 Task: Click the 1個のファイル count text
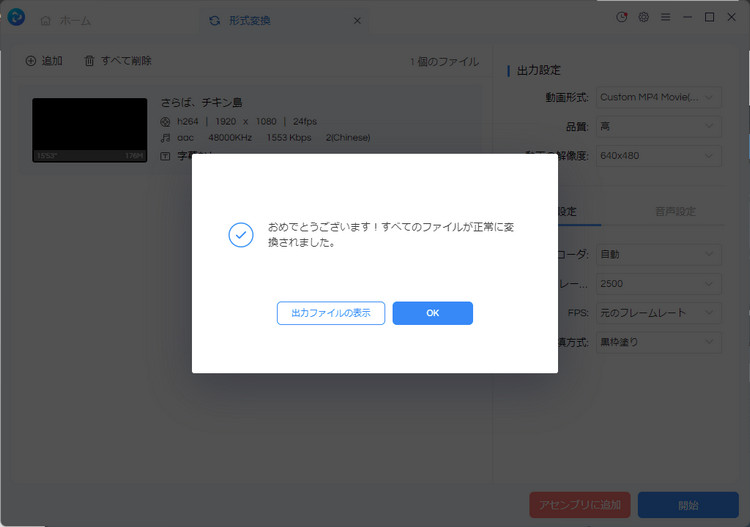(444, 62)
